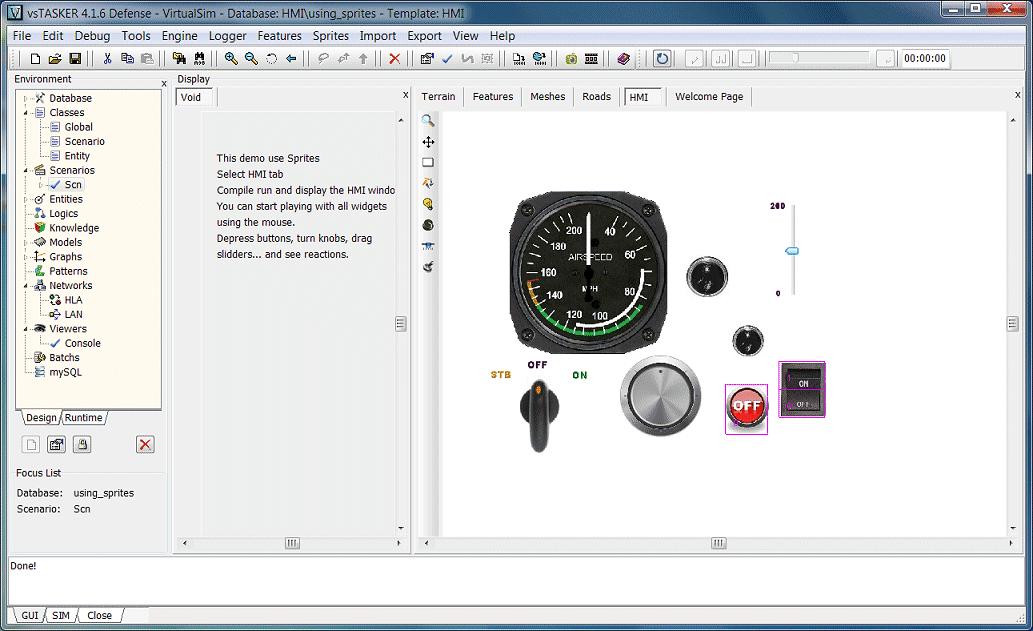Switch to the Runtime tab
1033x631 pixels.
pyautogui.click(x=84, y=418)
